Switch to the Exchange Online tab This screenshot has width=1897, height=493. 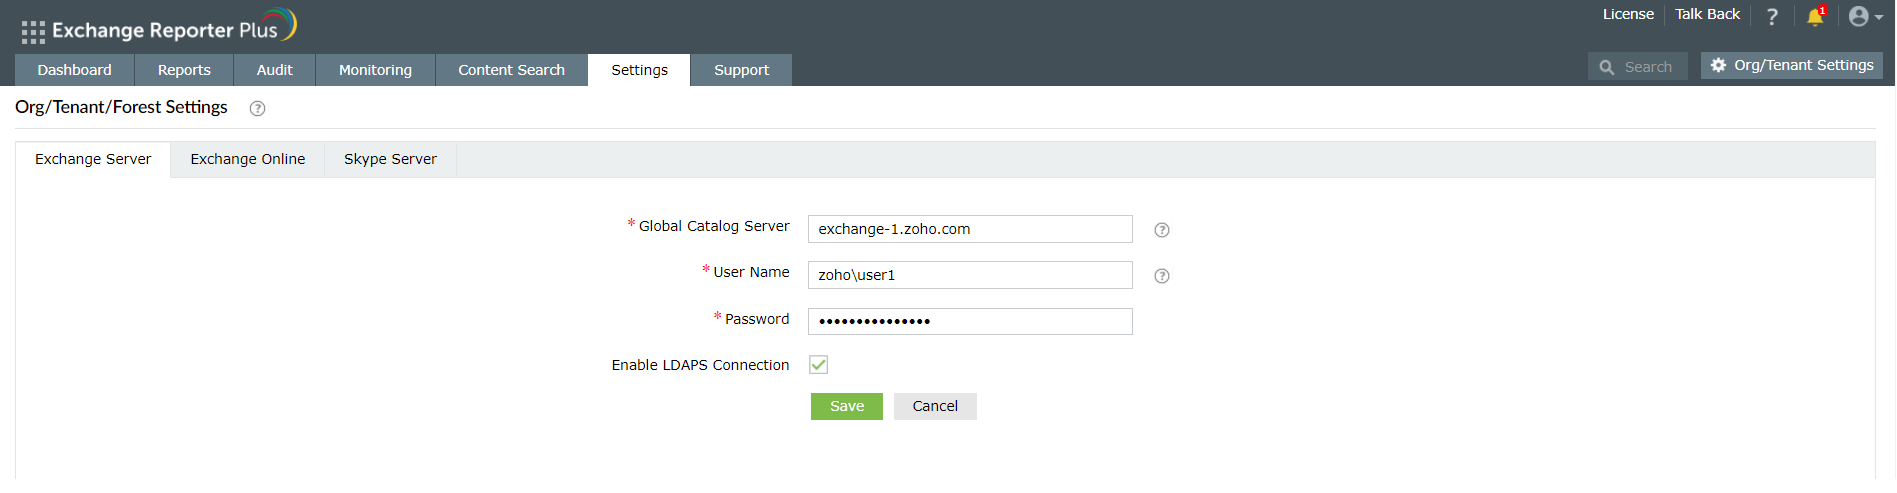coord(248,159)
